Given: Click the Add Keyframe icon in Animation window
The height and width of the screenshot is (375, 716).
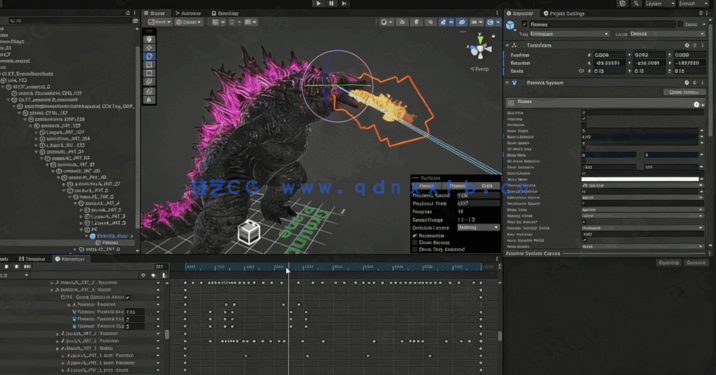Looking at the screenshot, I should click(x=153, y=275).
